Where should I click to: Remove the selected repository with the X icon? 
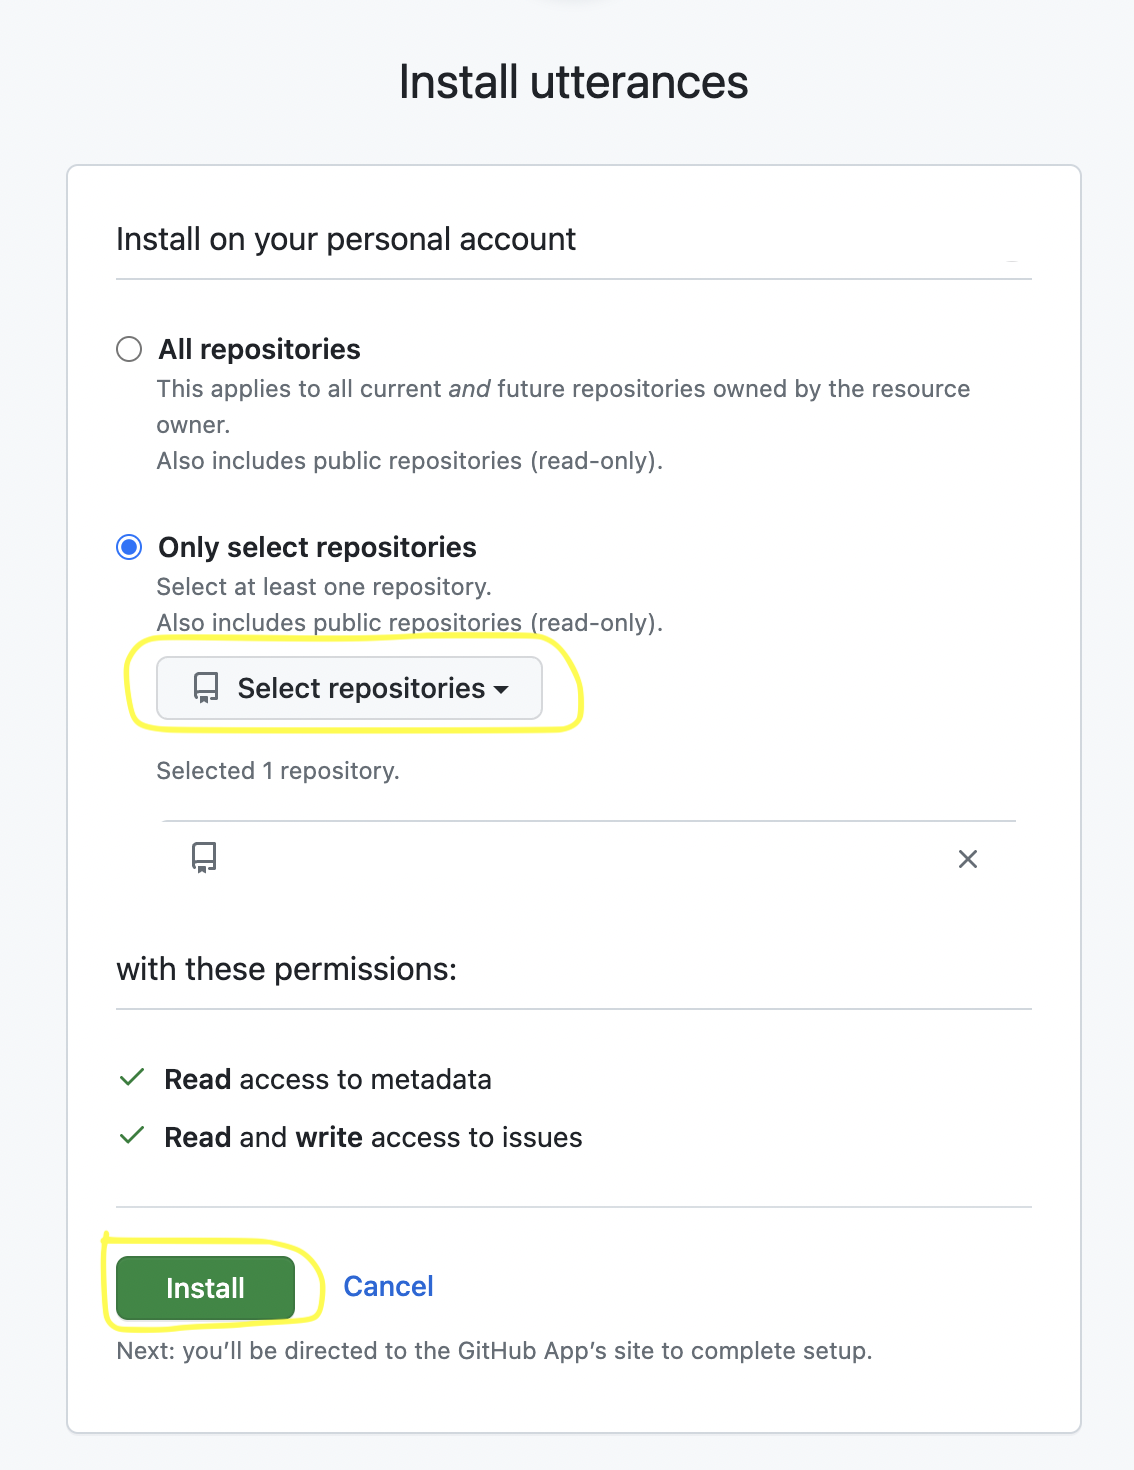(967, 859)
